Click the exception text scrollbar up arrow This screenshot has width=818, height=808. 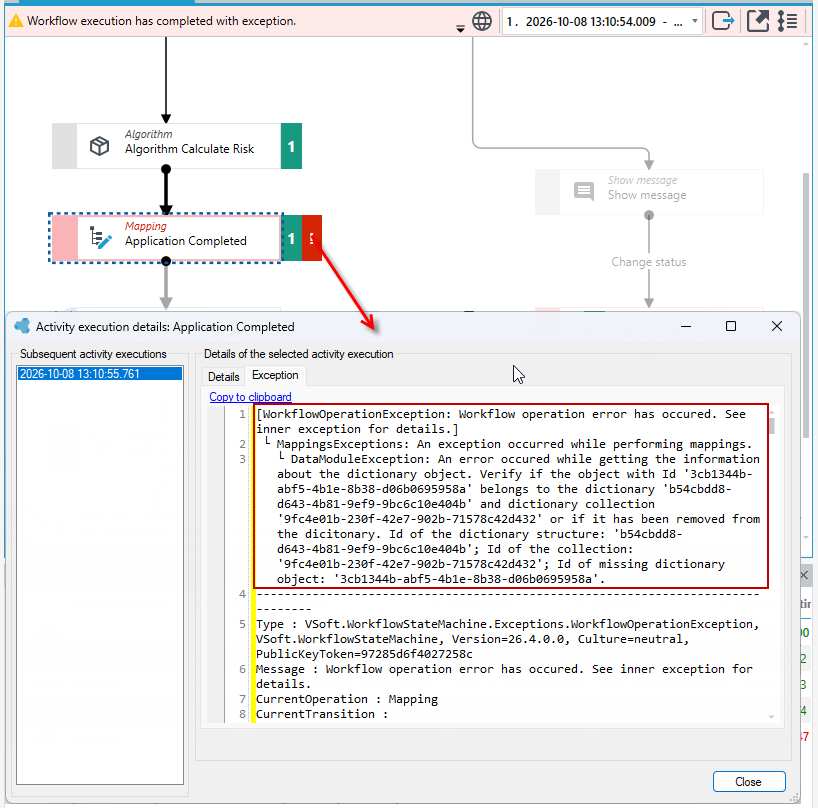pyautogui.click(x=772, y=413)
